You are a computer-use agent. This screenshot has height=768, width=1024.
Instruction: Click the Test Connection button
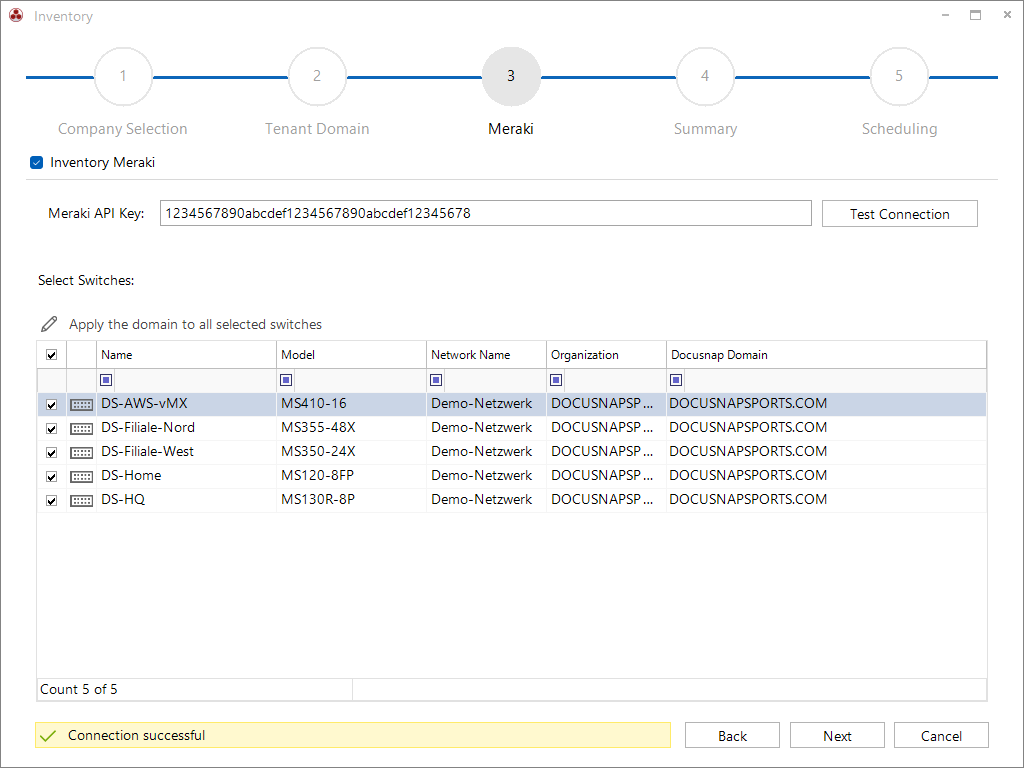[899, 214]
